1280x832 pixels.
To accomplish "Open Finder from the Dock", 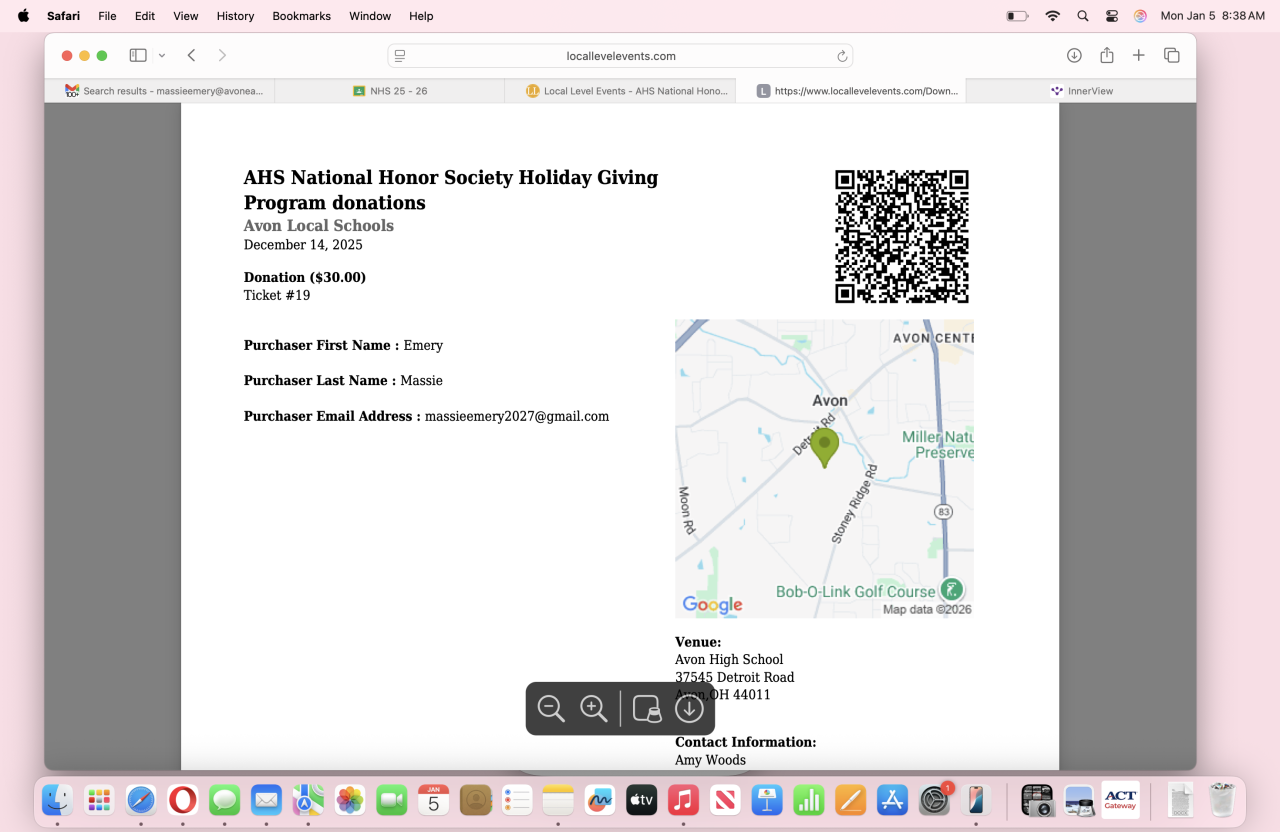I will coord(57,800).
